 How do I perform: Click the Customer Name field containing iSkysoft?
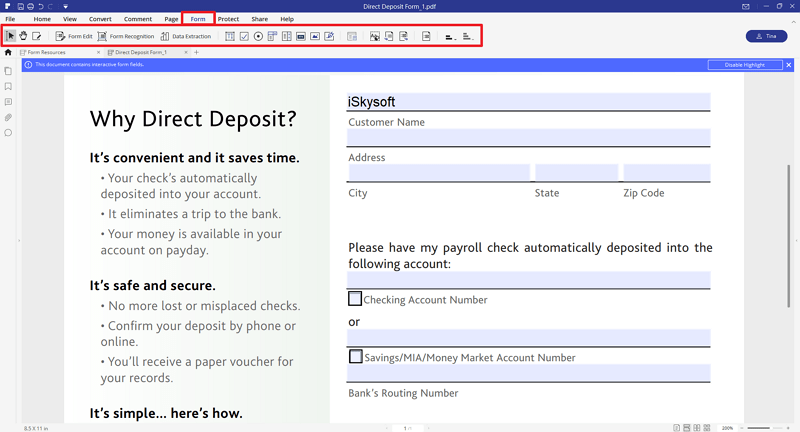(529, 101)
